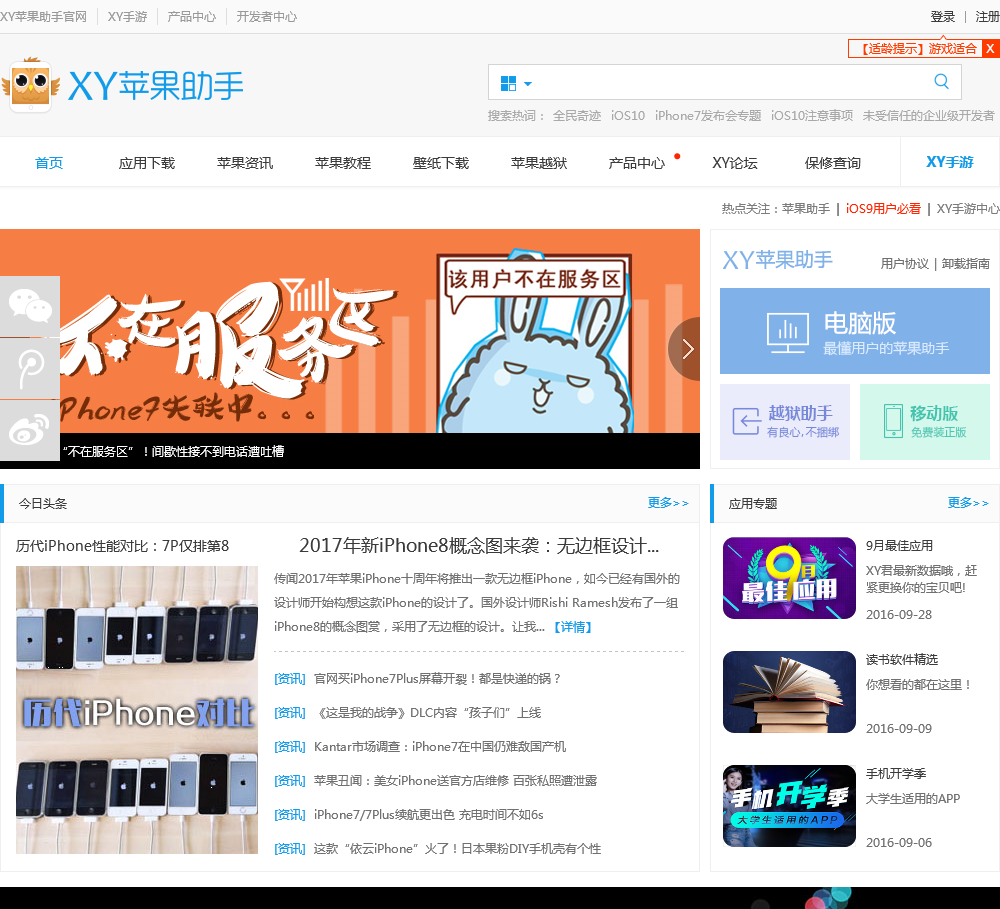Select hot search iPhone7发布会专题
Viewport: 1000px width, 909px height.
click(x=708, y=115)
